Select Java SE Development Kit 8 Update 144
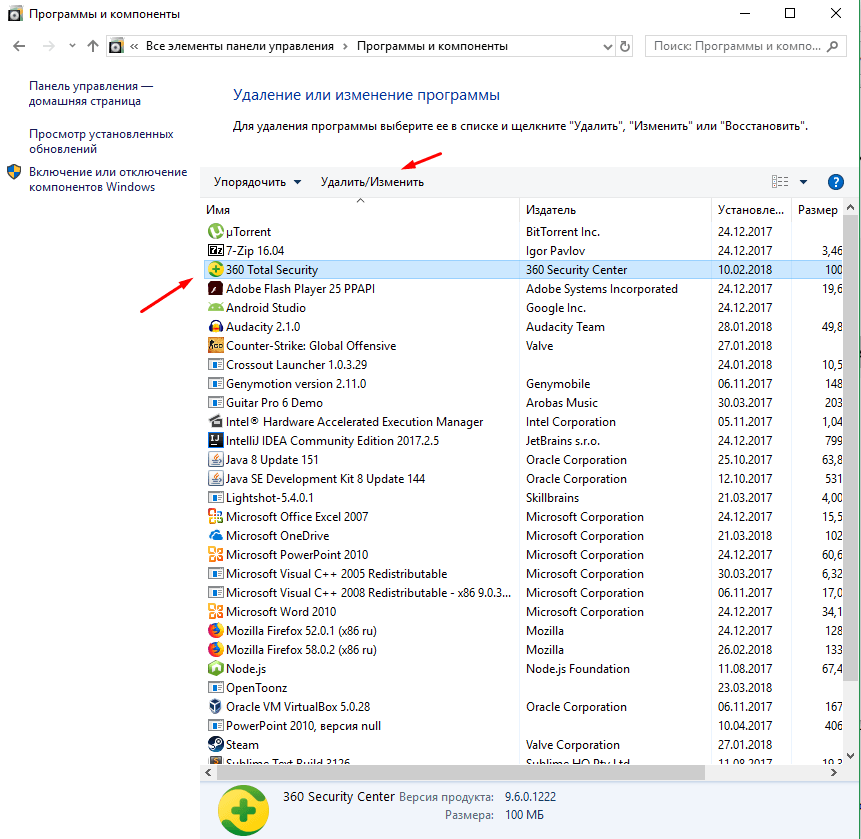The width and height of the screenshot is (861, 839). [523, 479]
